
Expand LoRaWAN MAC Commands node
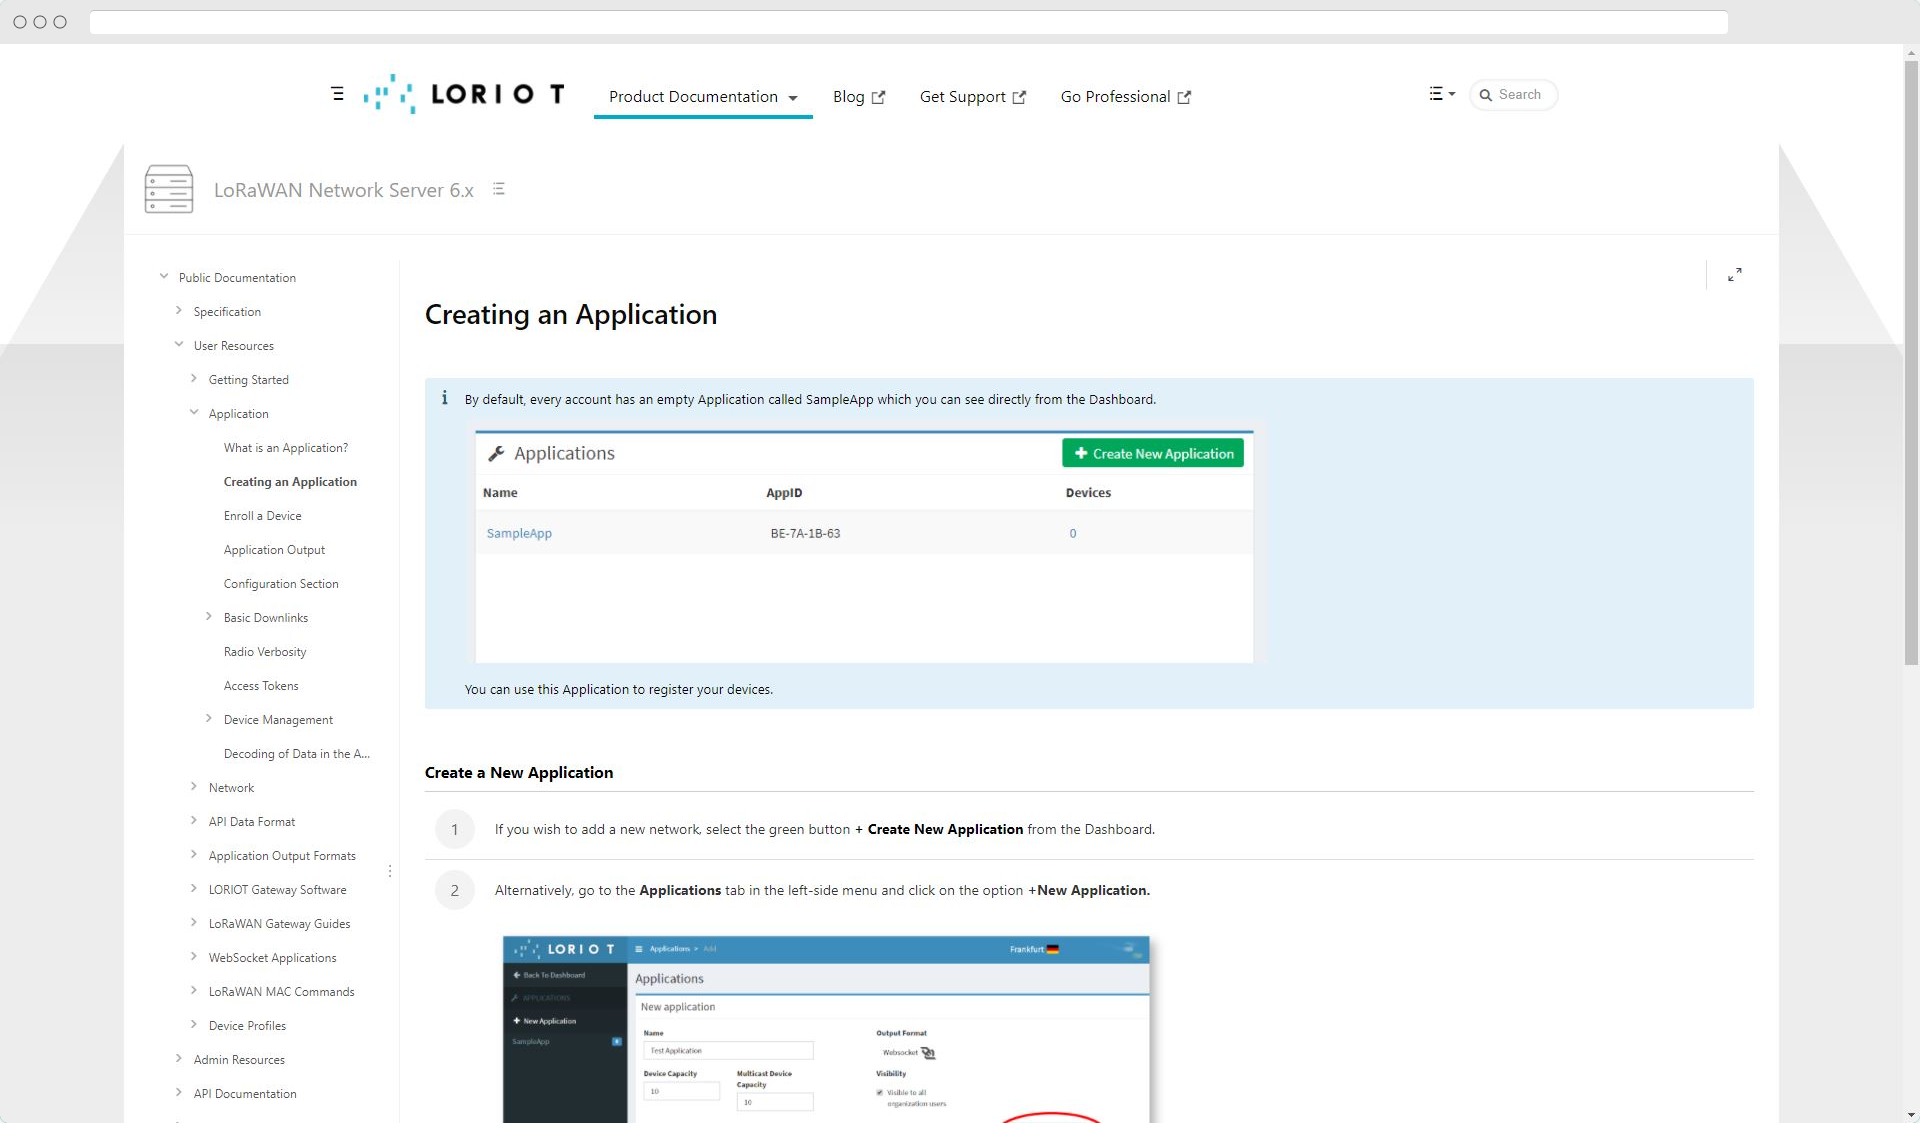point(194,991)
